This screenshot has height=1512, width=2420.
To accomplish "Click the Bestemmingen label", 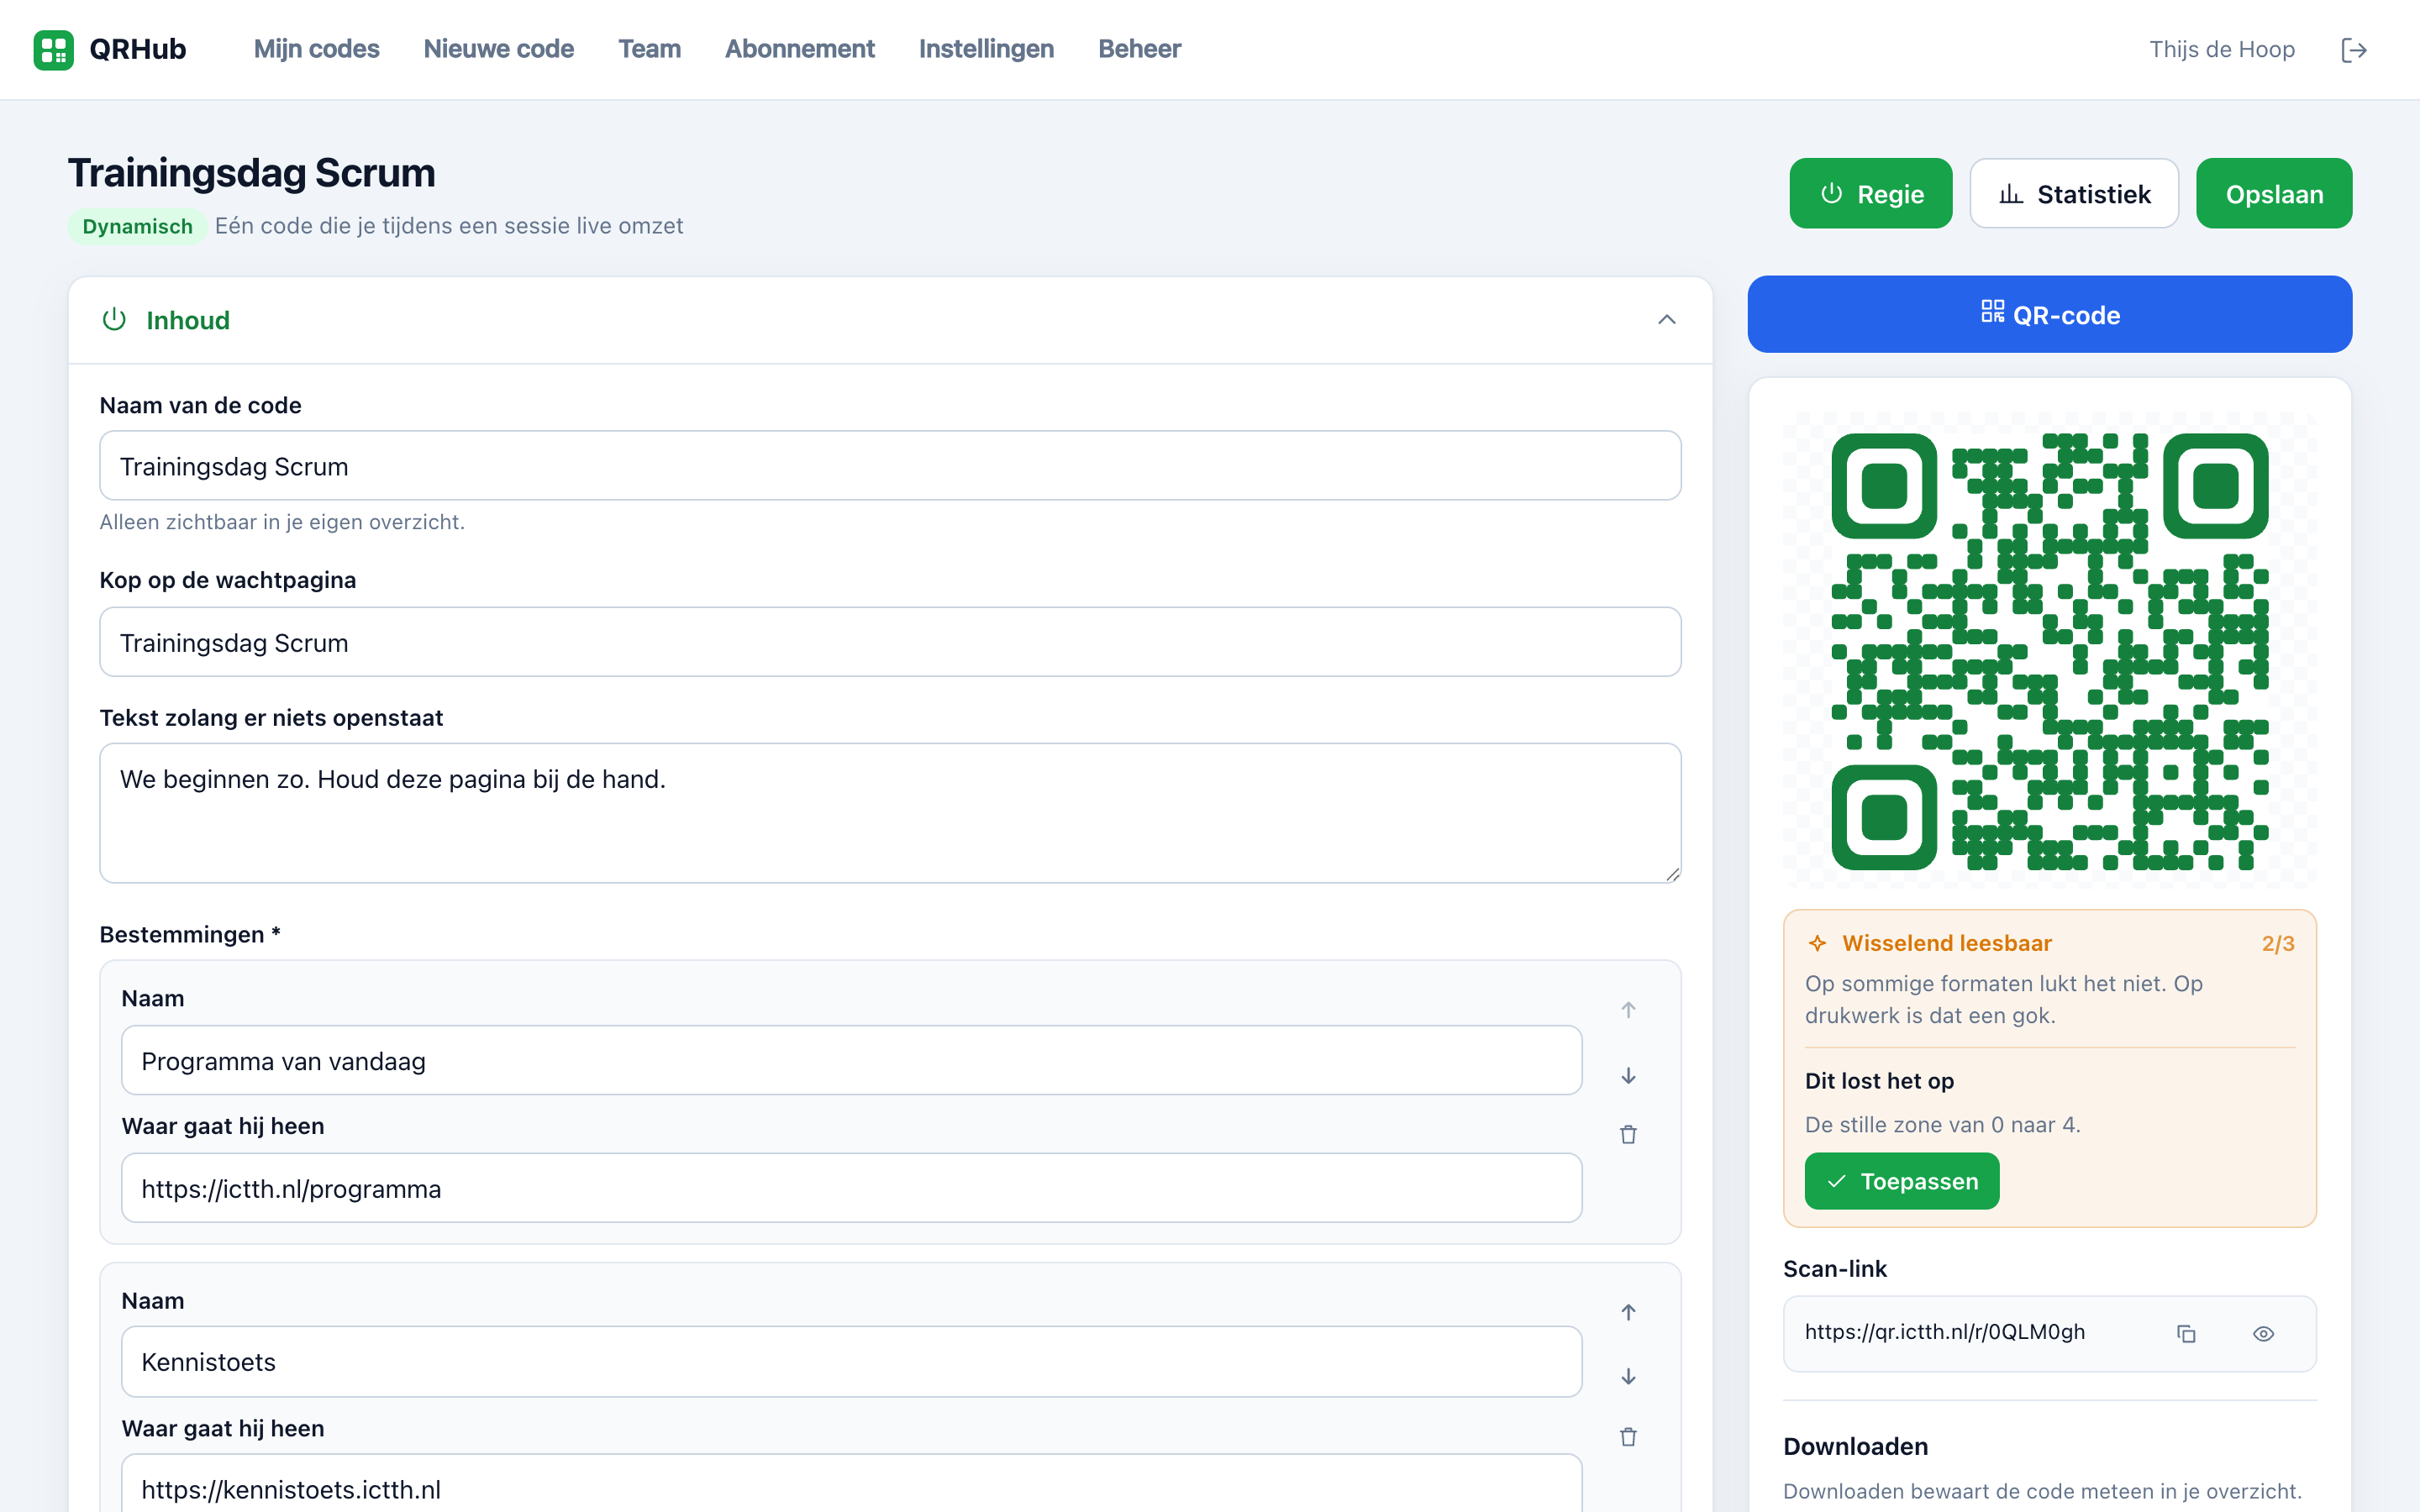I will coord(190,934).
